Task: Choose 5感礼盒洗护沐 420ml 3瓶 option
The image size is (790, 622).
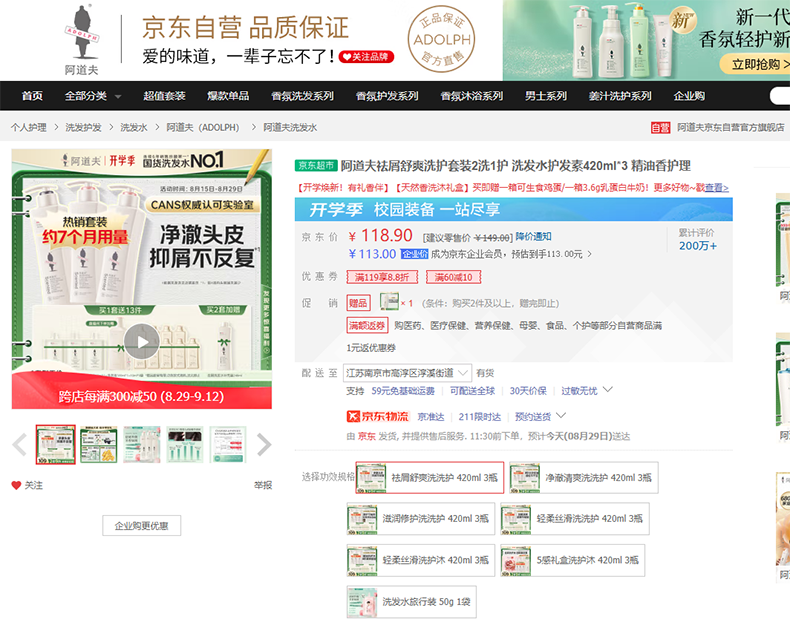Action: [x=572, y=560]
